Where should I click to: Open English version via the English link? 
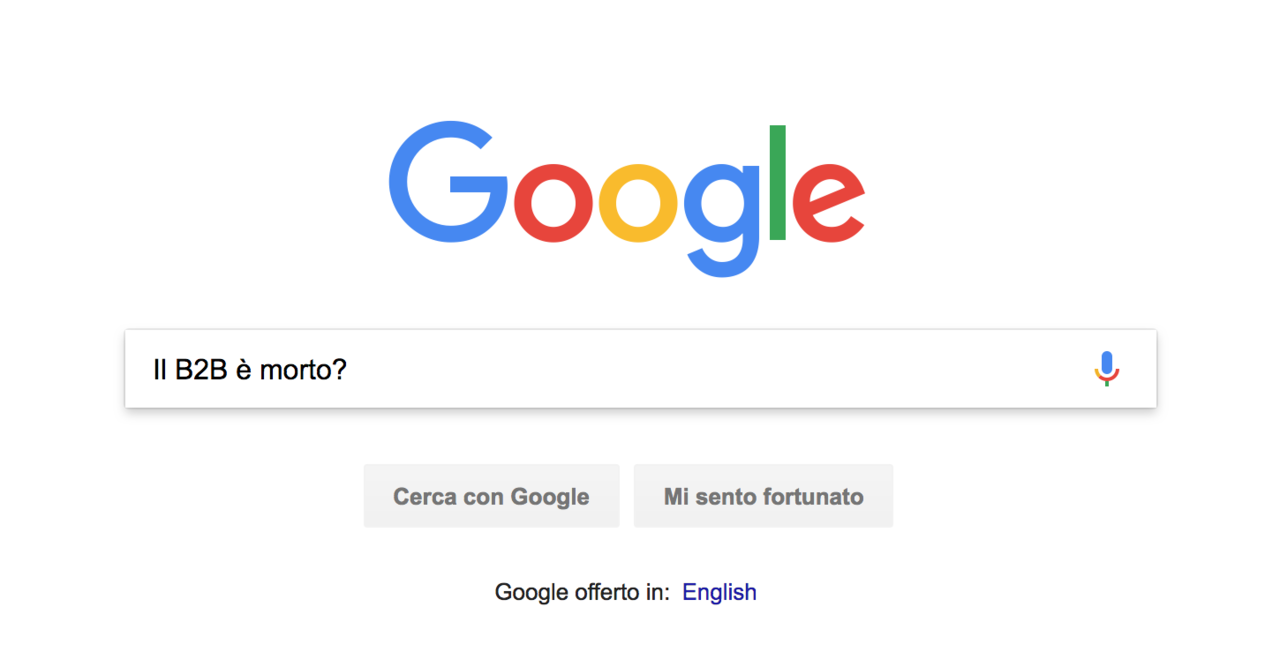pos(719,592)
